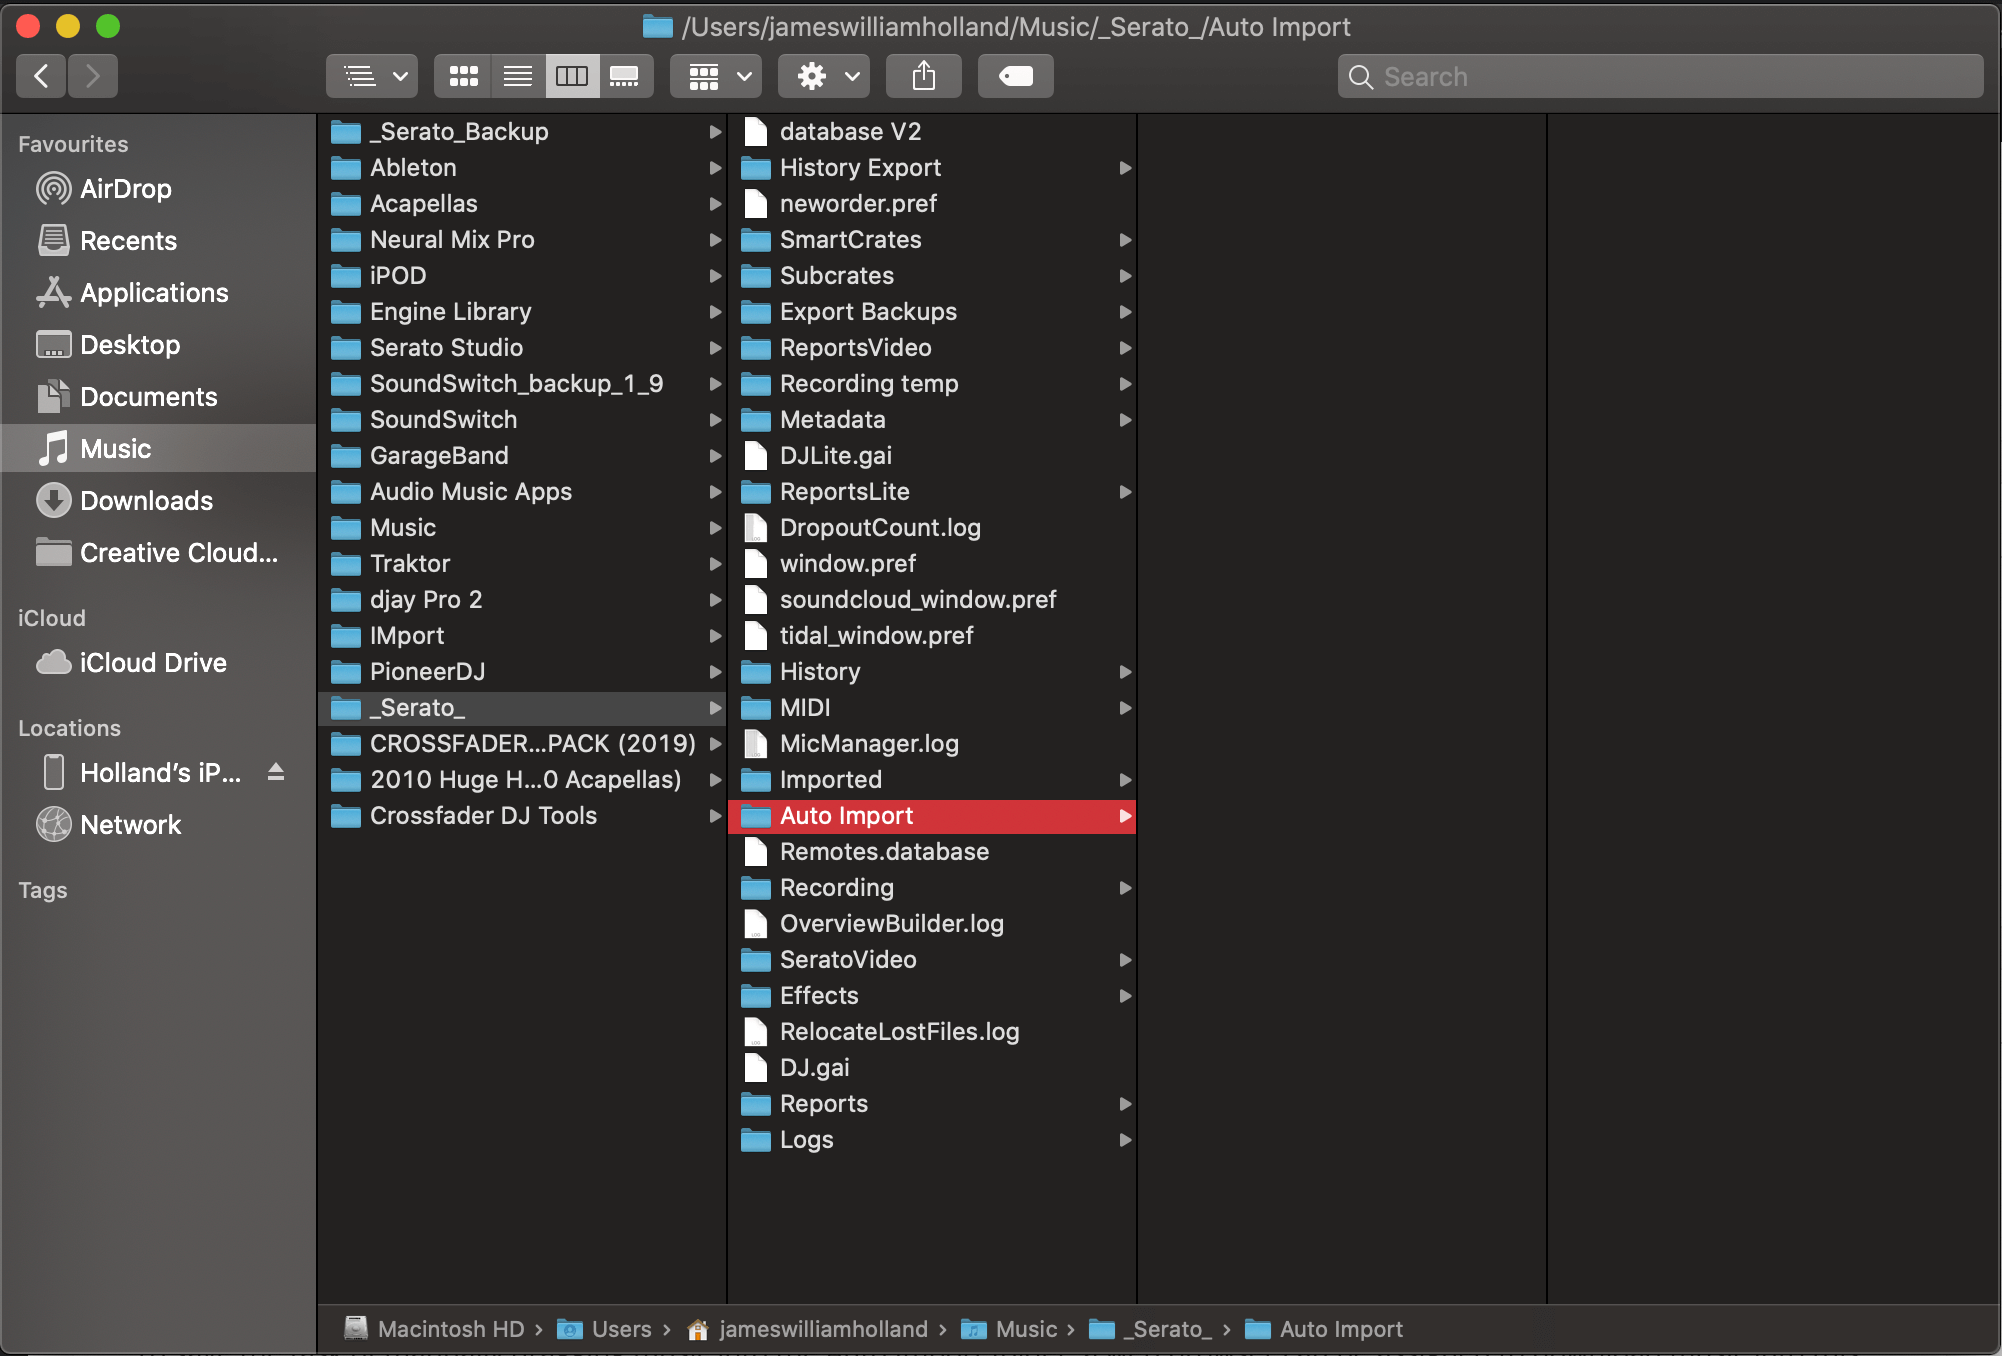Expand the Subcrates folder chevron
Viewport: 2002px width, 1356px height.
[x=1124, y=276]
